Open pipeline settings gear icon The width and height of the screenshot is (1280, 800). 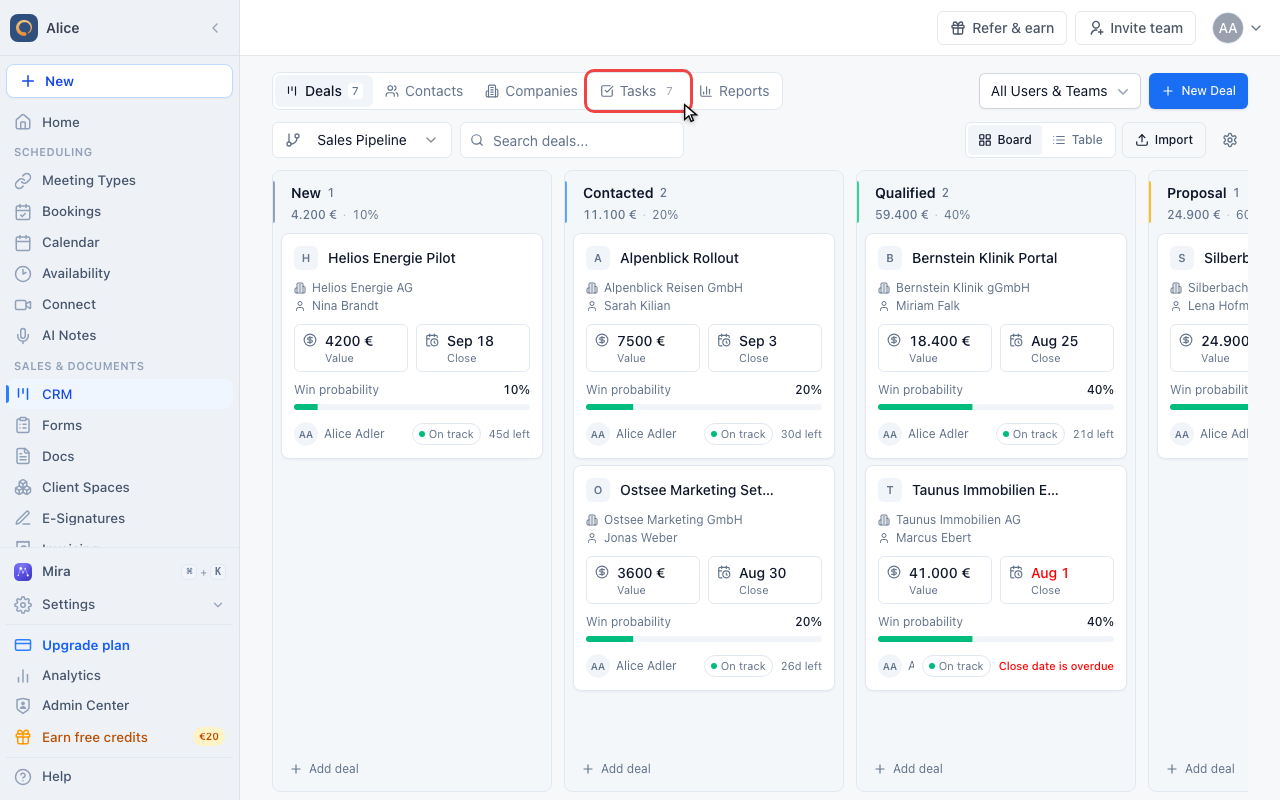tap(1230, 140)
